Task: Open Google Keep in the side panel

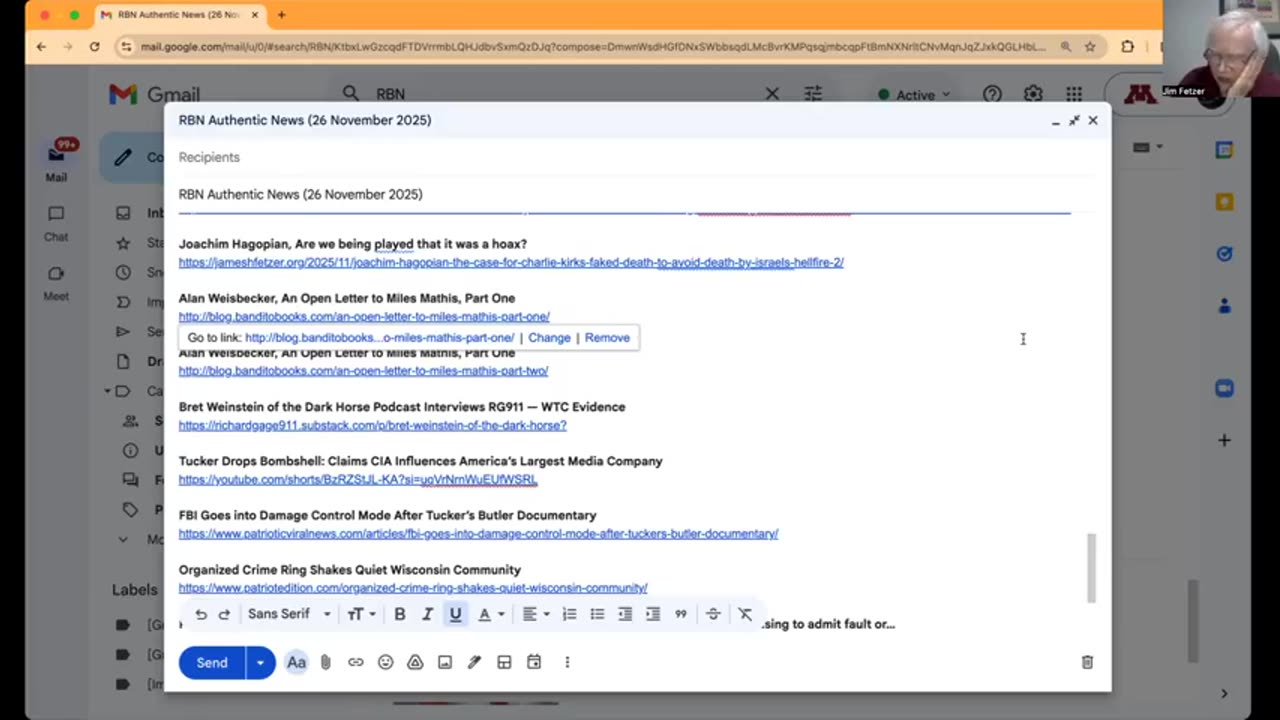Action: tap(1224, 202)
